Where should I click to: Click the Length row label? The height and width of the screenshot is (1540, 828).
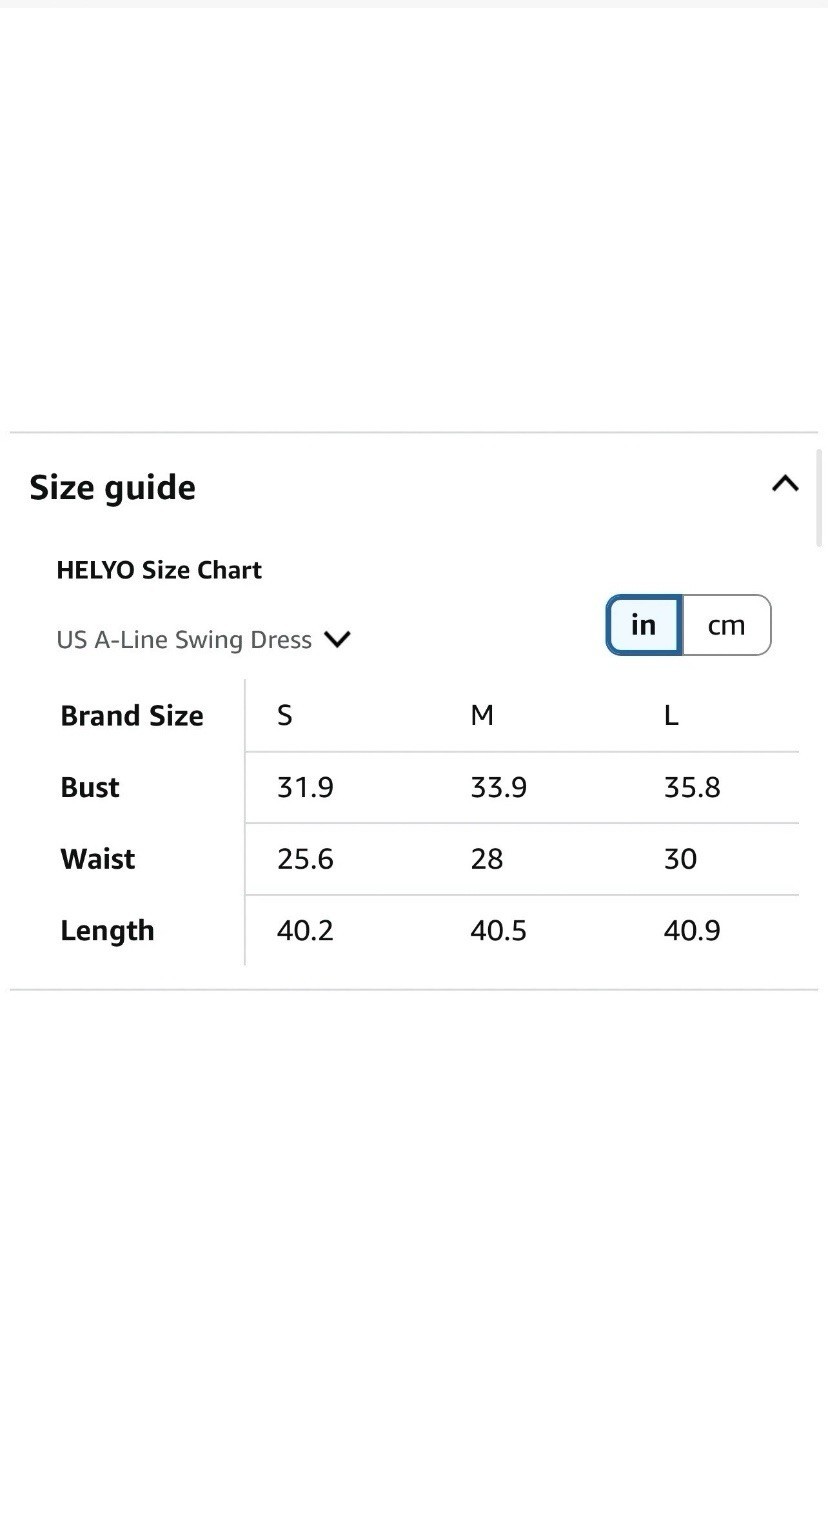tap(107, 931)
